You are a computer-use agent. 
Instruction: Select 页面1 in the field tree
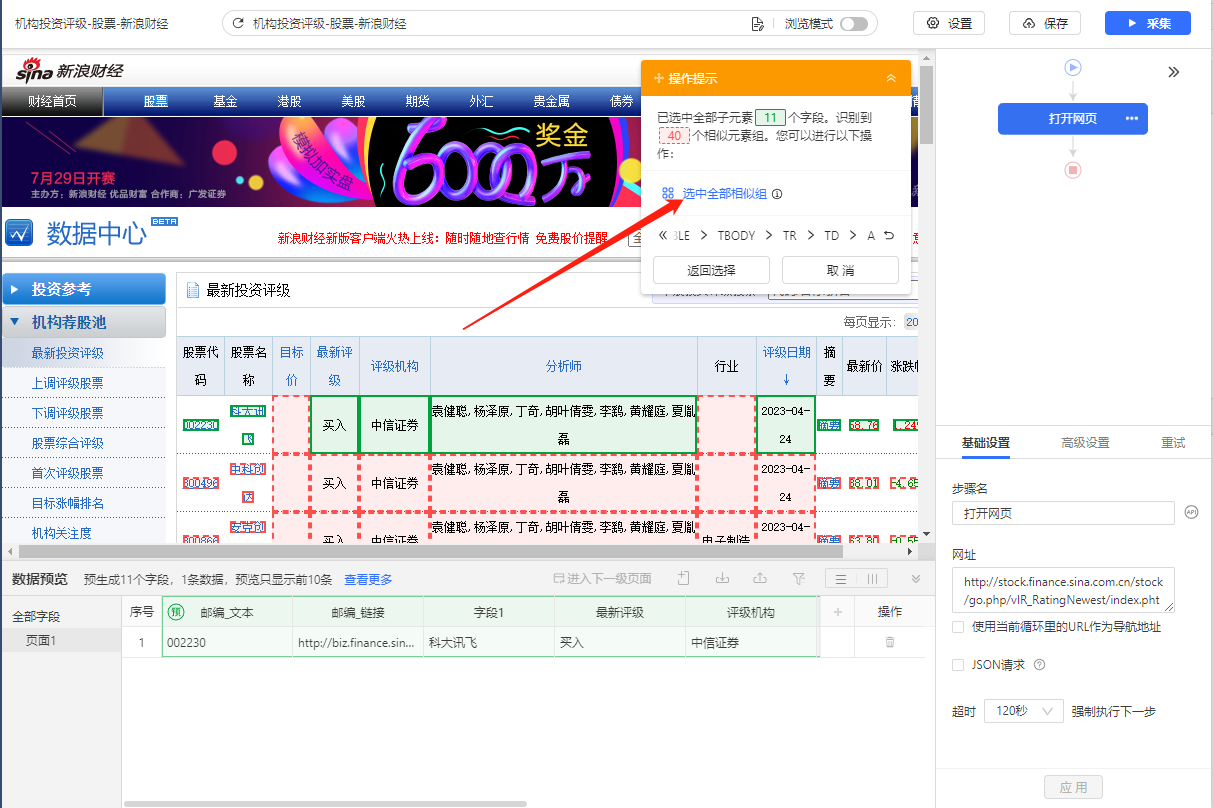(40, 641)
